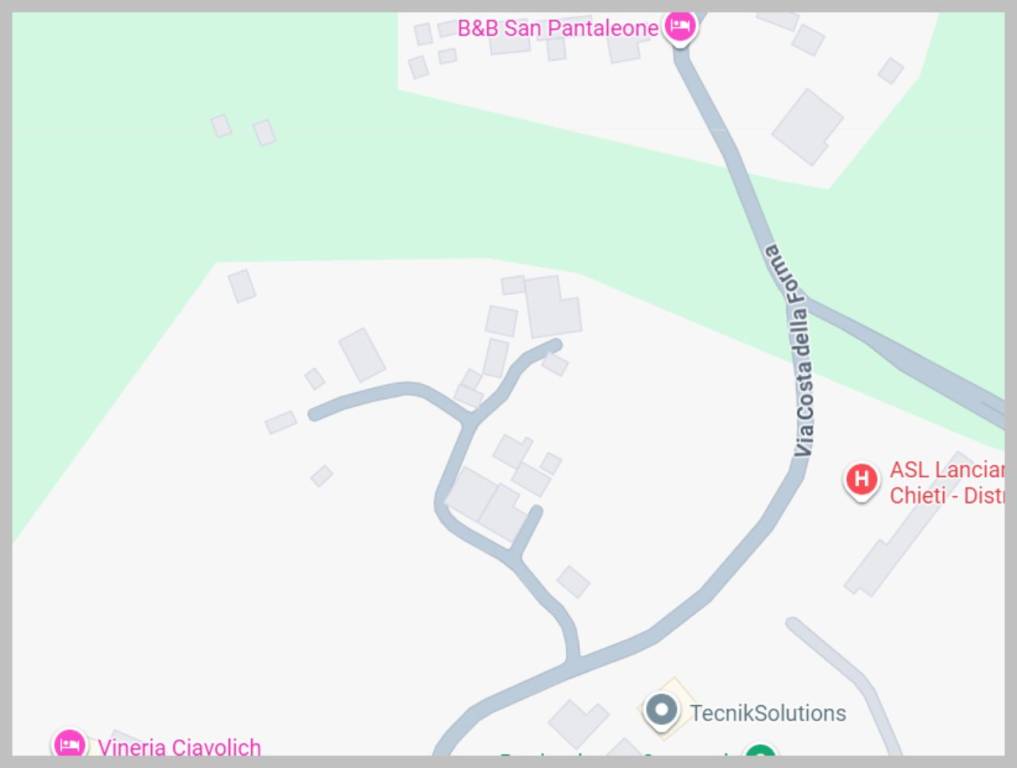The height and width of the screenshot is (768, 1017).
Task: Select the green pin at bottom edge
Action: point(760,750)
